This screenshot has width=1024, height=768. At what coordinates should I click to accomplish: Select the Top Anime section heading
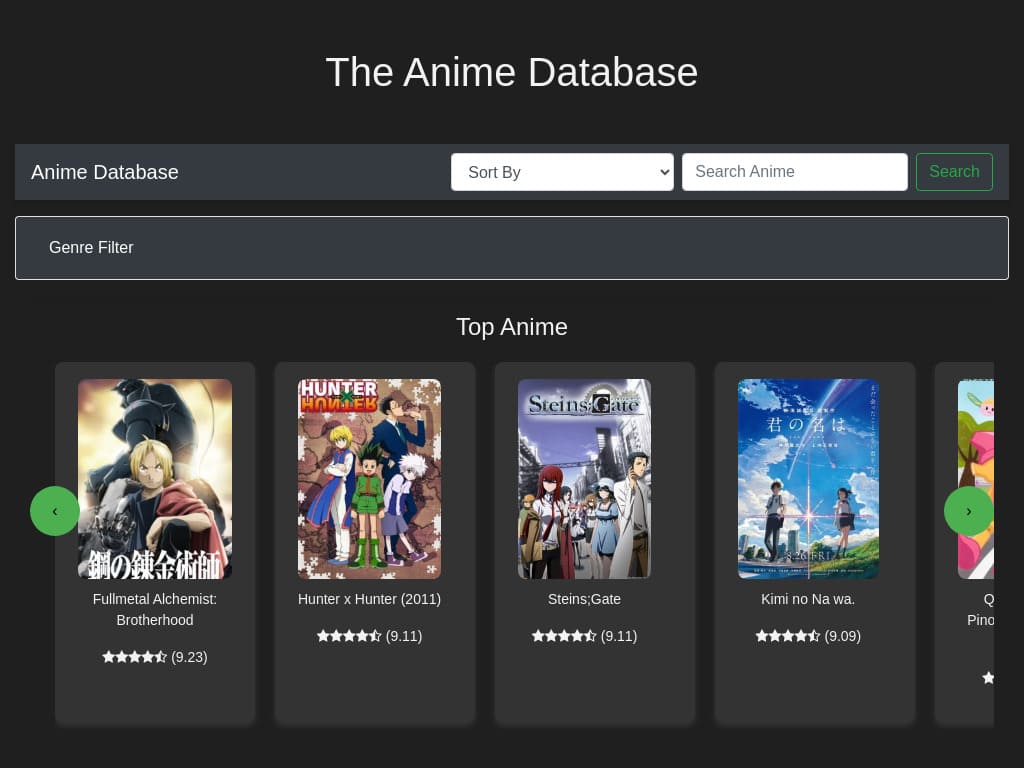click(511, 327)
